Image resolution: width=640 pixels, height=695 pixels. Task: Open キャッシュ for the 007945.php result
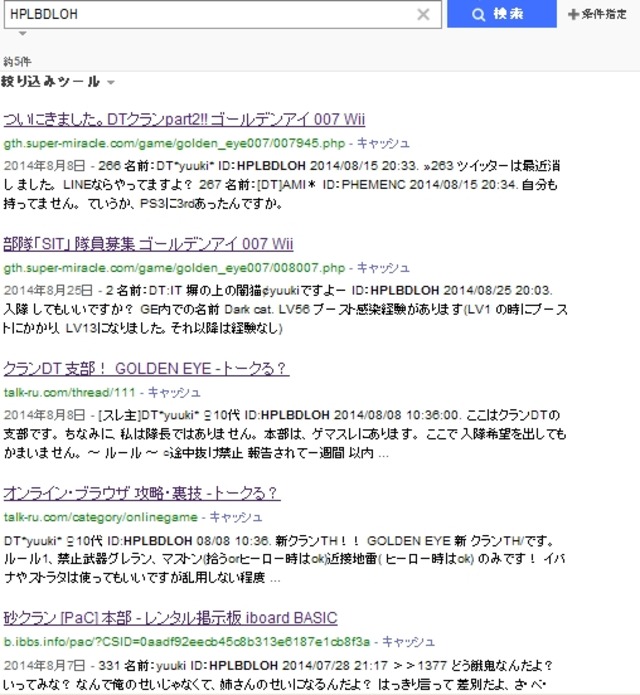click(384, 143)
